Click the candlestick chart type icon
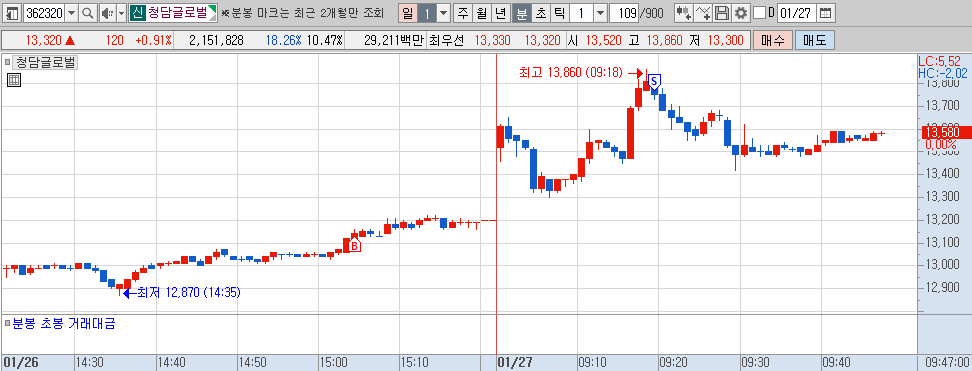This screenshot has width=972, height=371. coord(684,12)
